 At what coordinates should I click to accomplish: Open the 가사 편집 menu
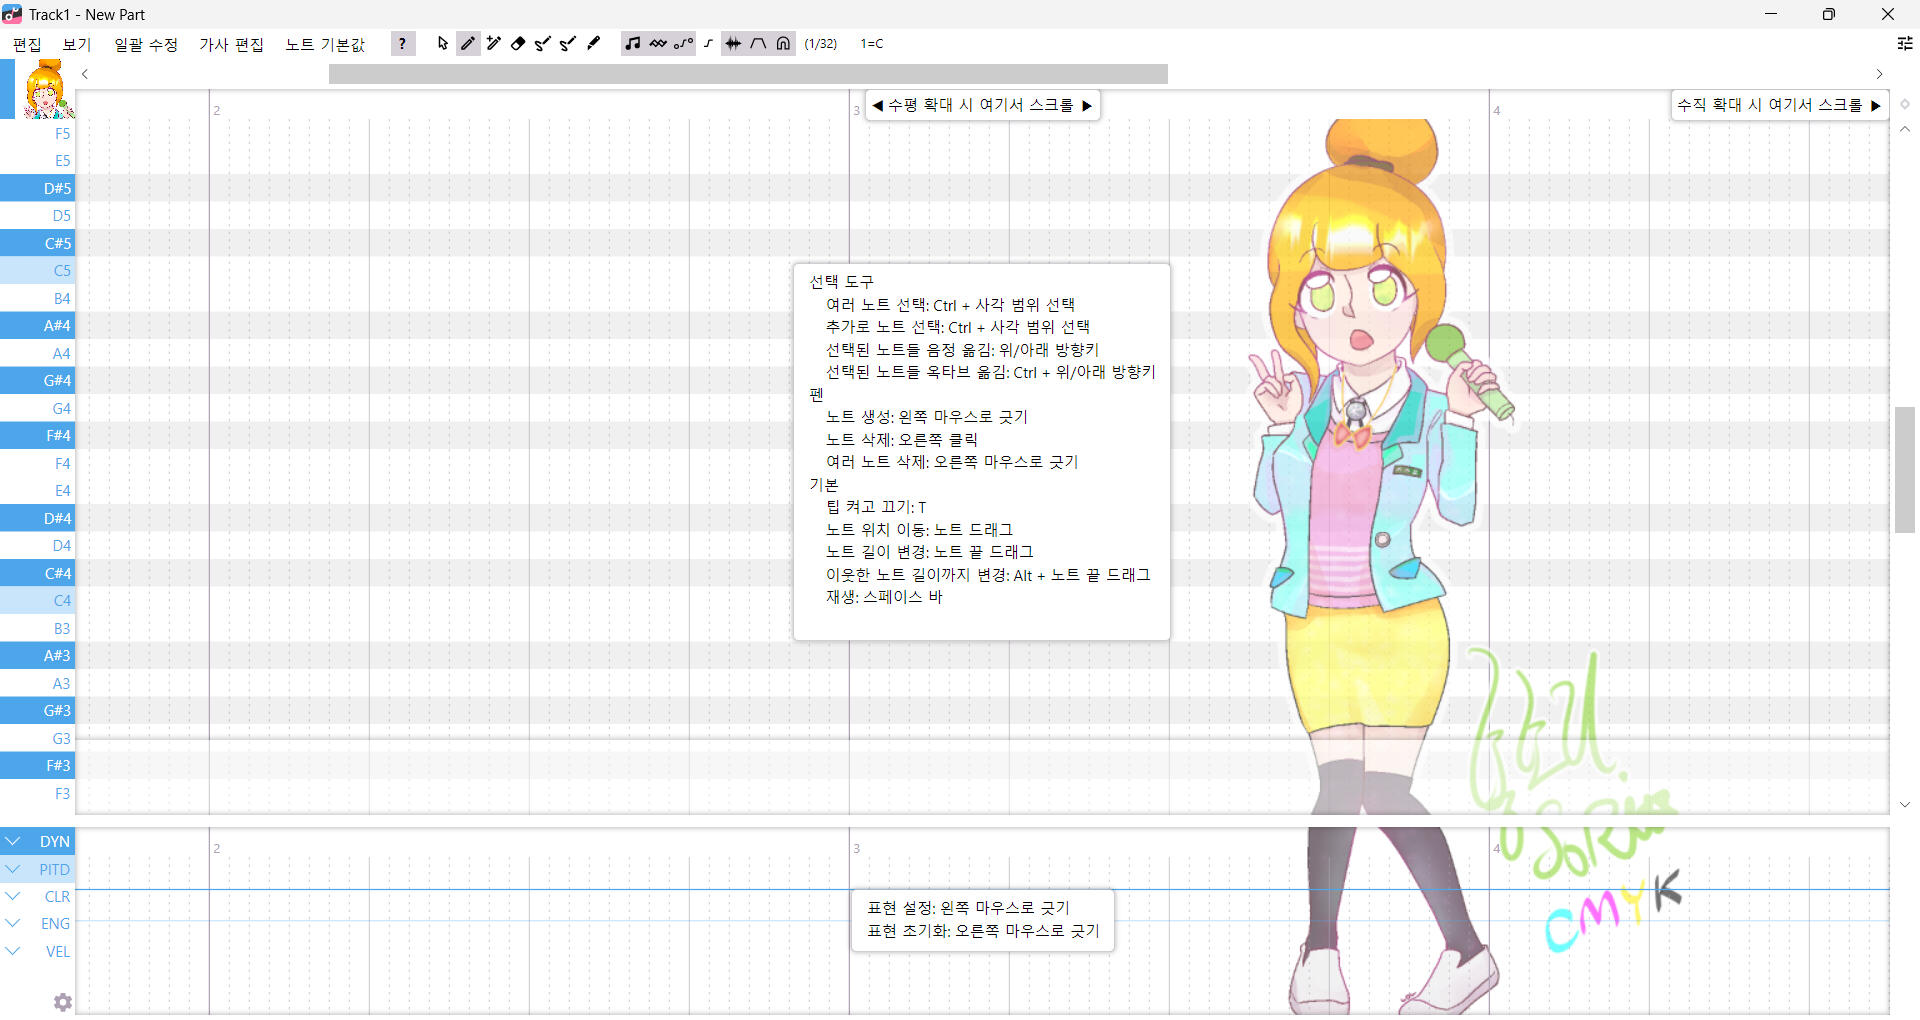click(231, 44)
